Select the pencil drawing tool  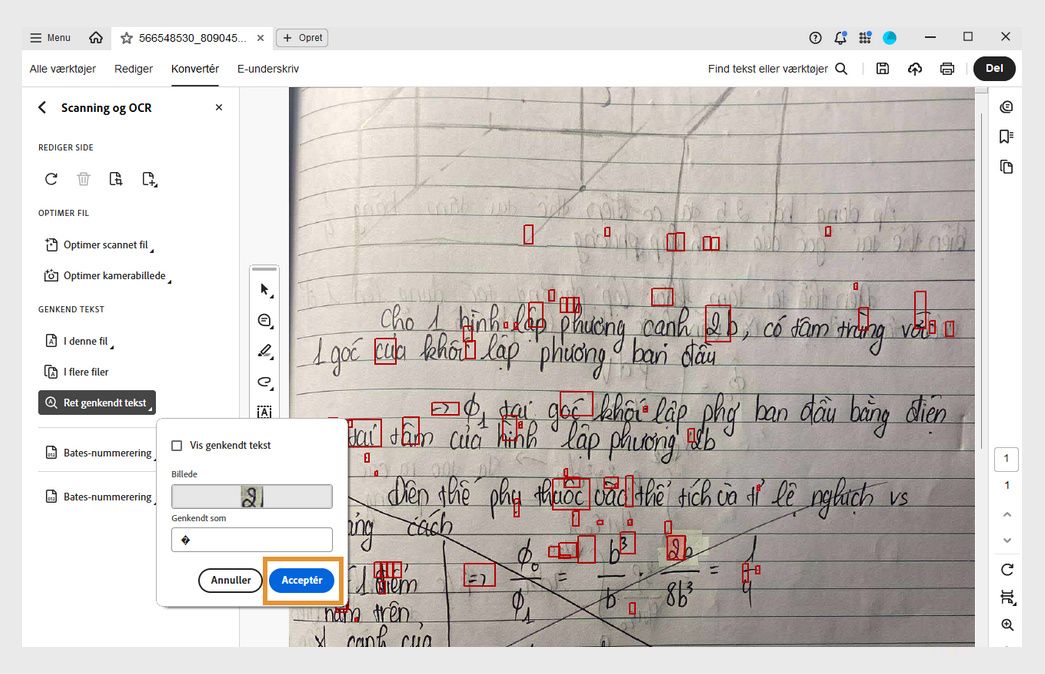(x=264, y=351)
